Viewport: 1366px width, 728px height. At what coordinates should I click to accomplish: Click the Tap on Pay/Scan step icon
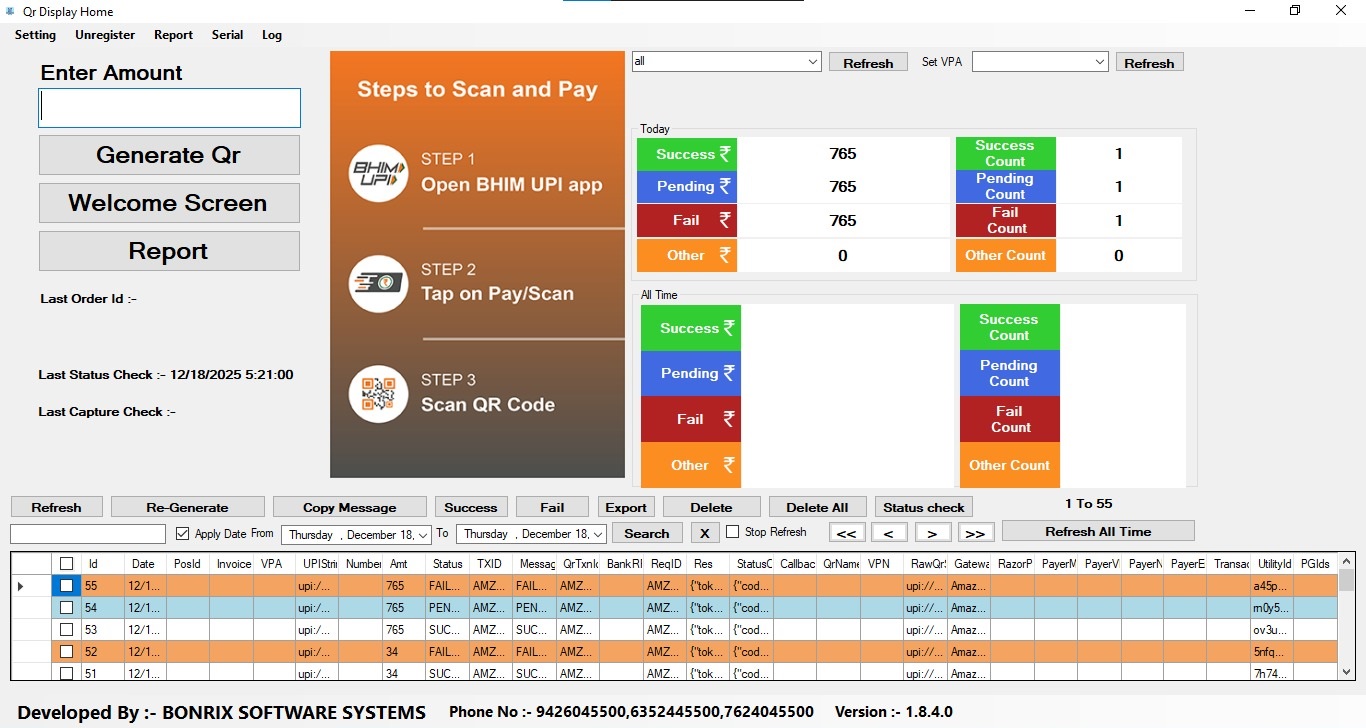coord(378,284)
